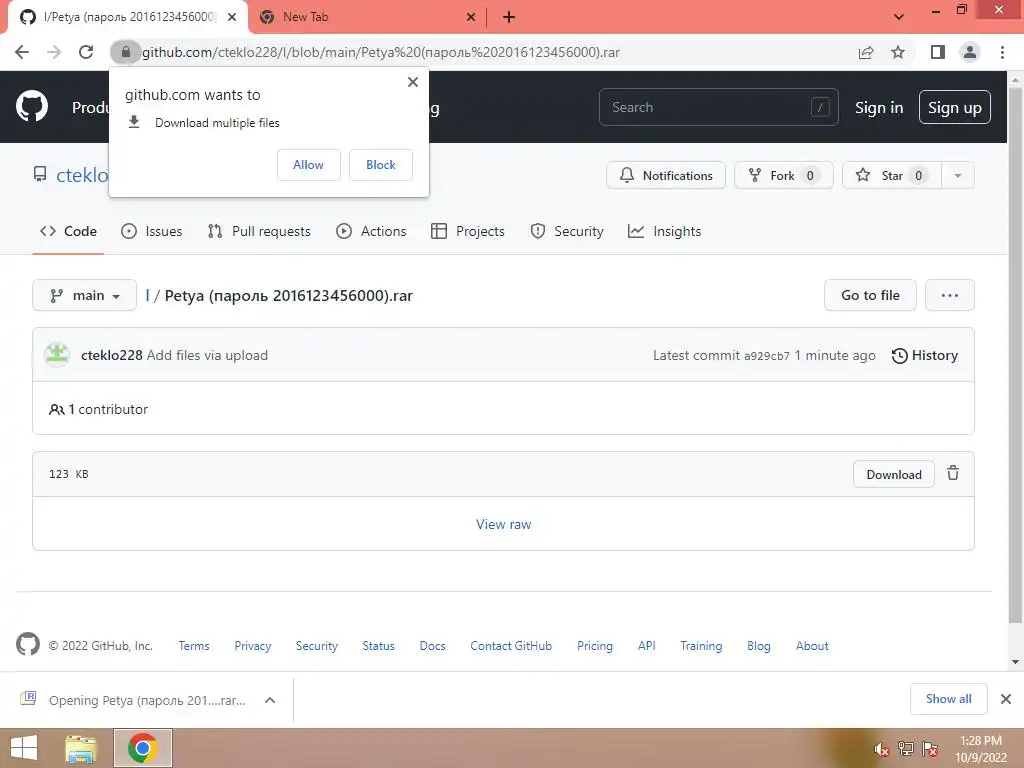Open Action Center flag tray icon
1024x768 pixels.
[930, 749]
